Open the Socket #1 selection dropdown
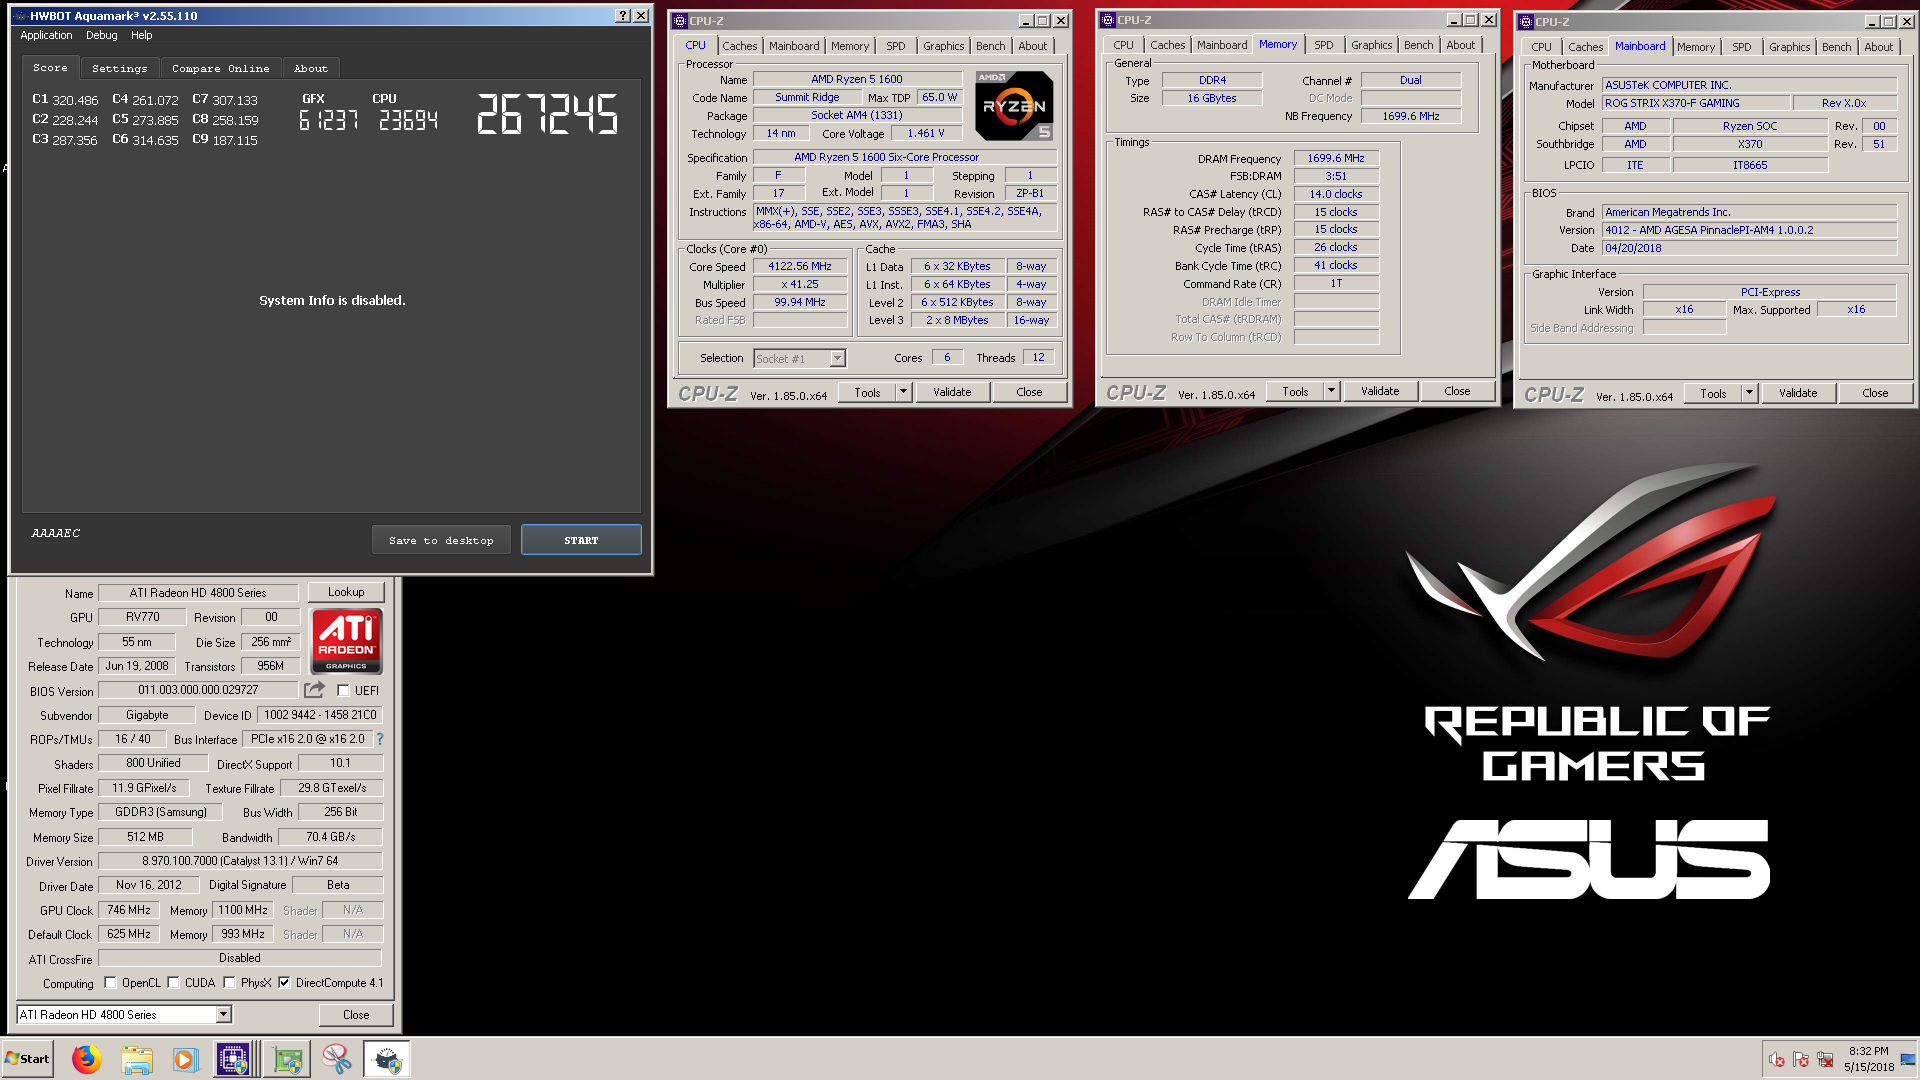This screenshot has height=1080, width=1920. [838, 359]
